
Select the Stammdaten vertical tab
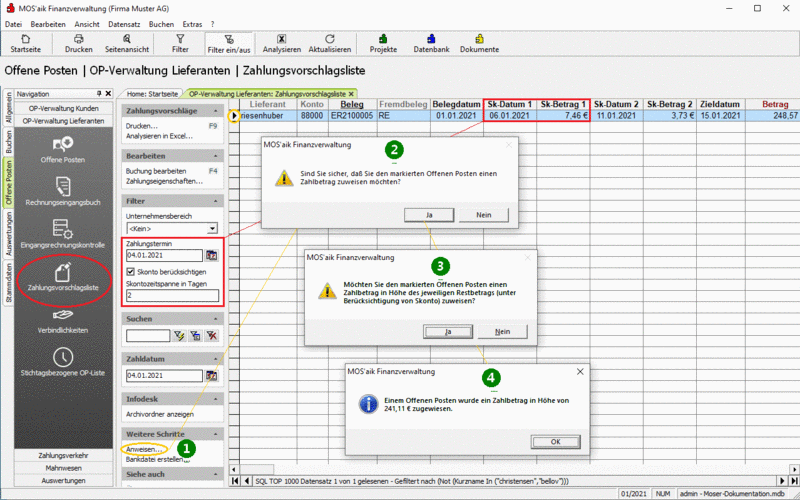8,283
